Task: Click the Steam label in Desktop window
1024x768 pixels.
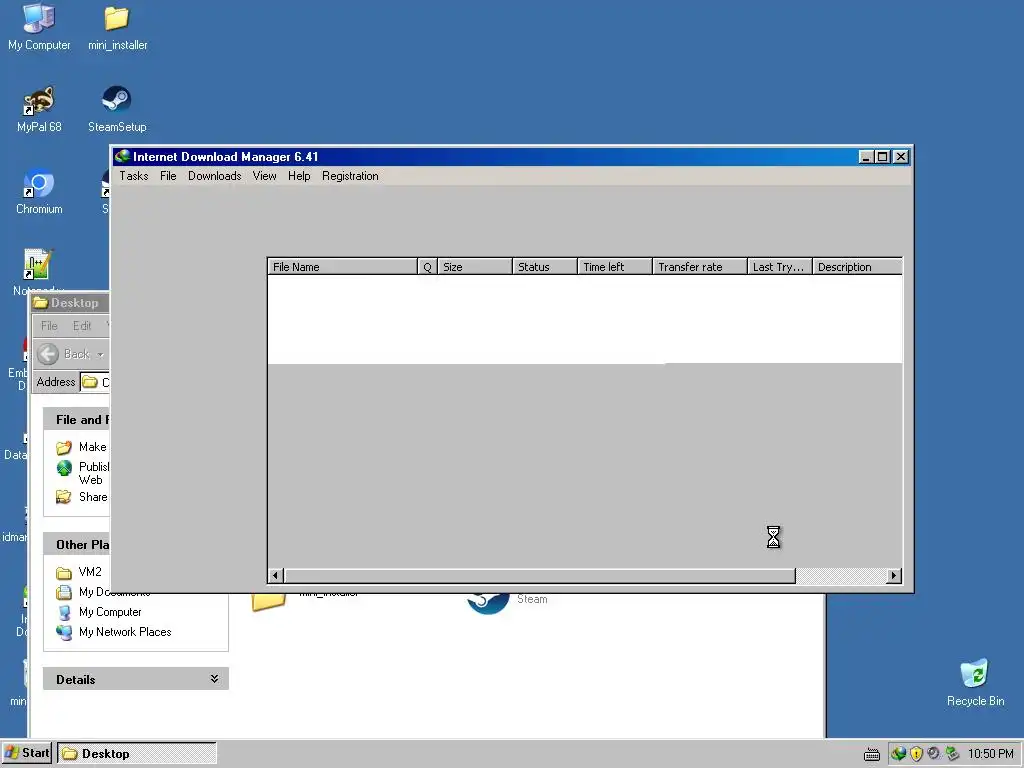Action: pos(532,599)
